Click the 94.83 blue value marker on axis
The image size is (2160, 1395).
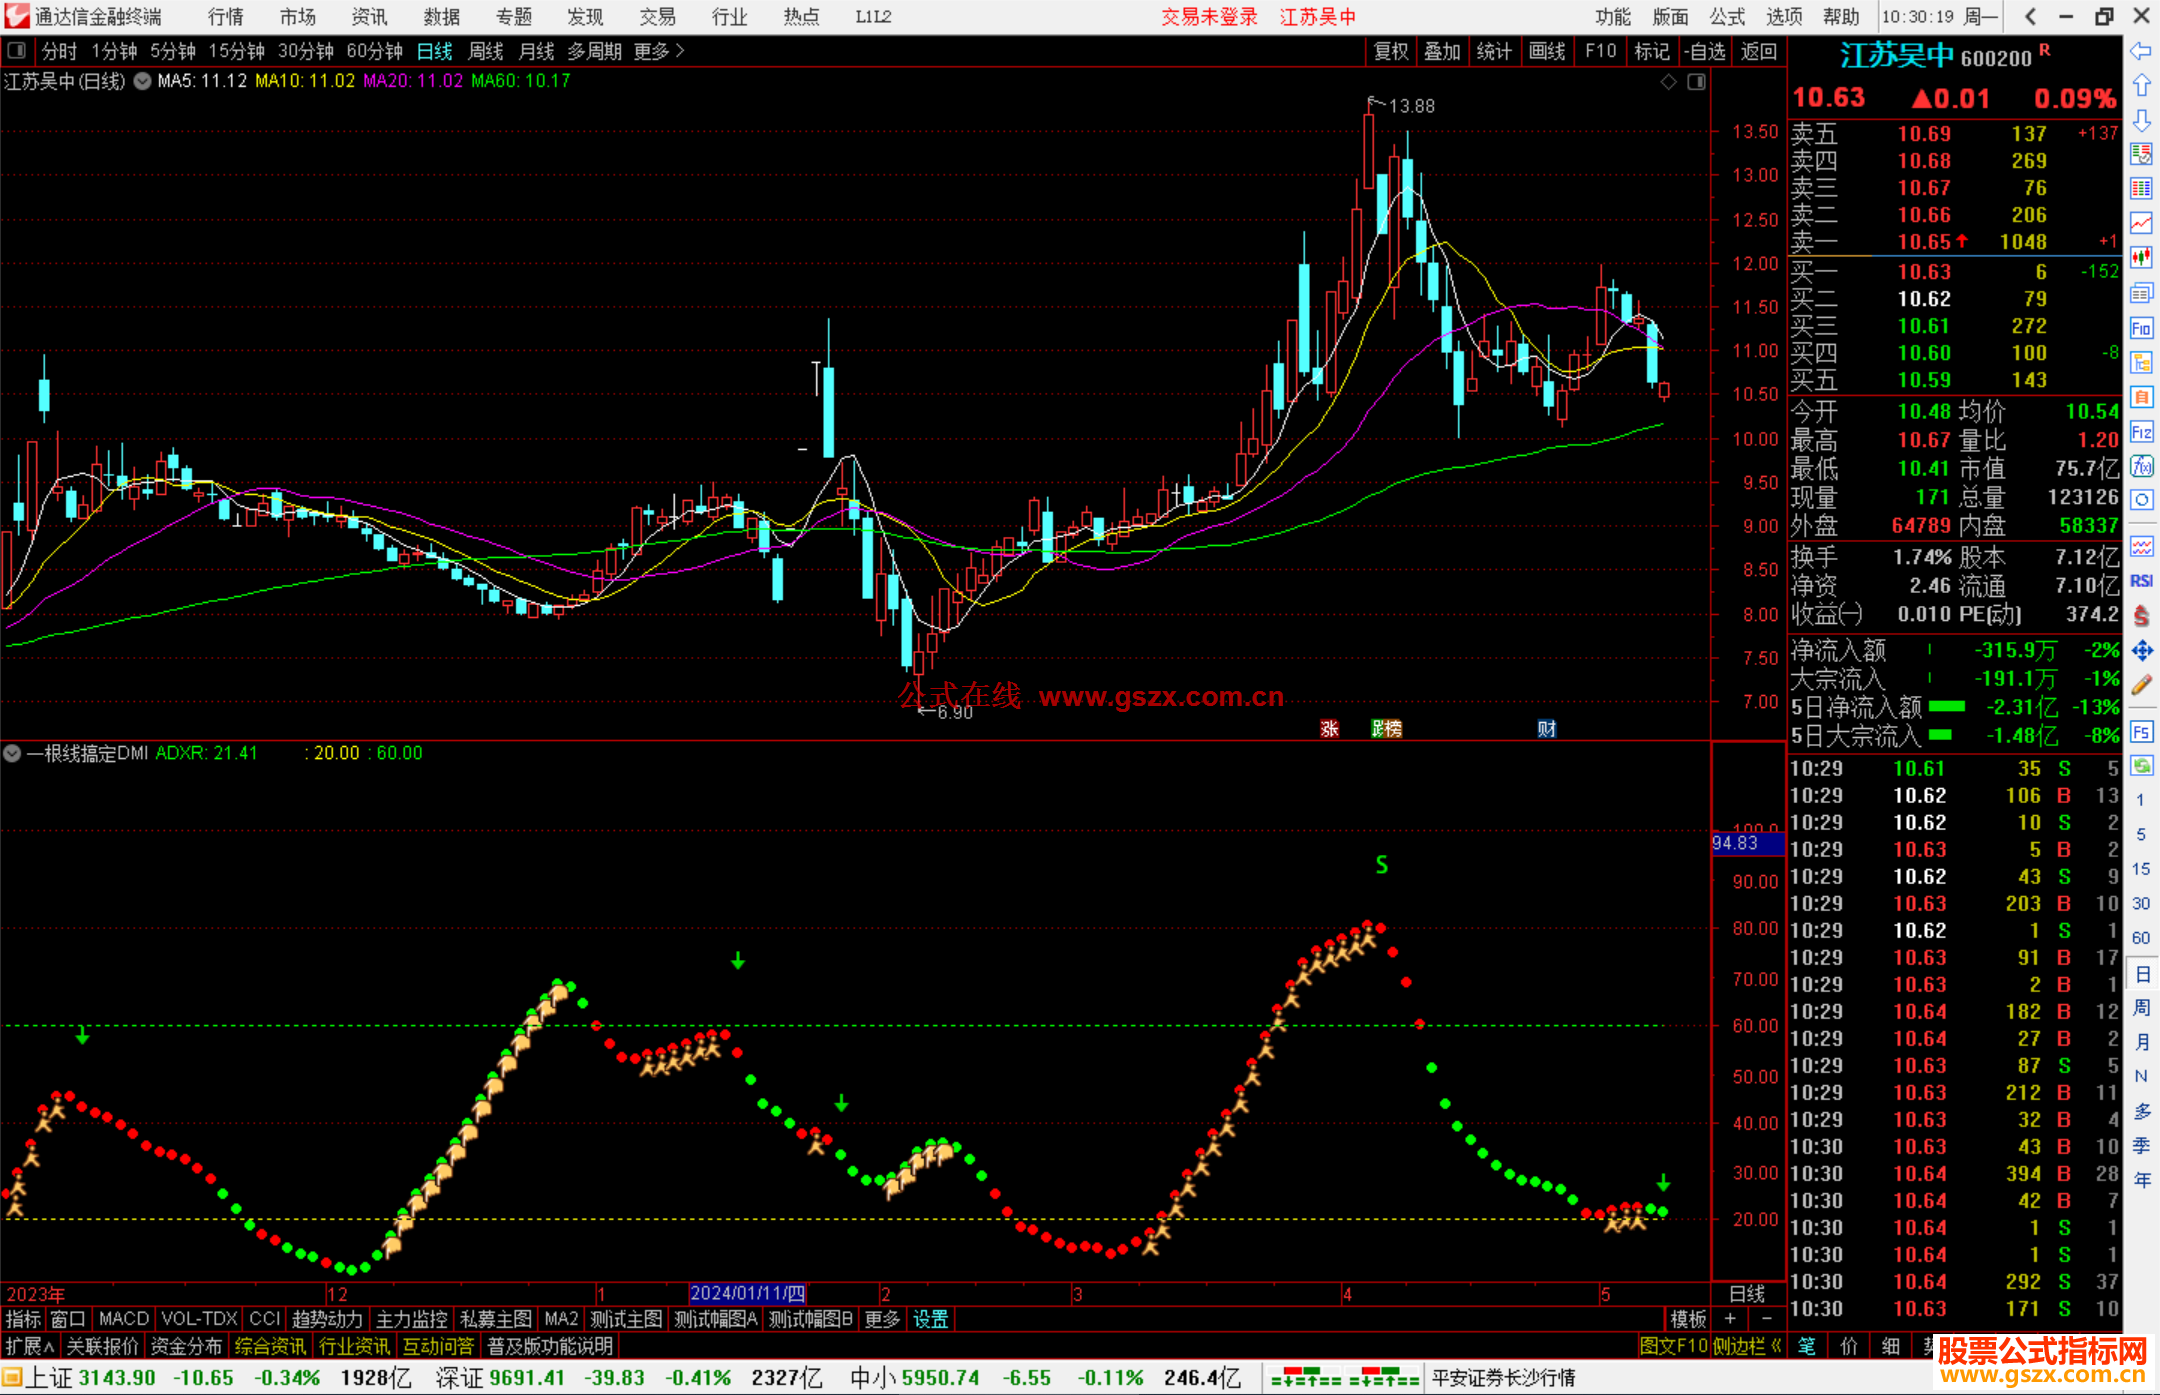point(1747,843)
